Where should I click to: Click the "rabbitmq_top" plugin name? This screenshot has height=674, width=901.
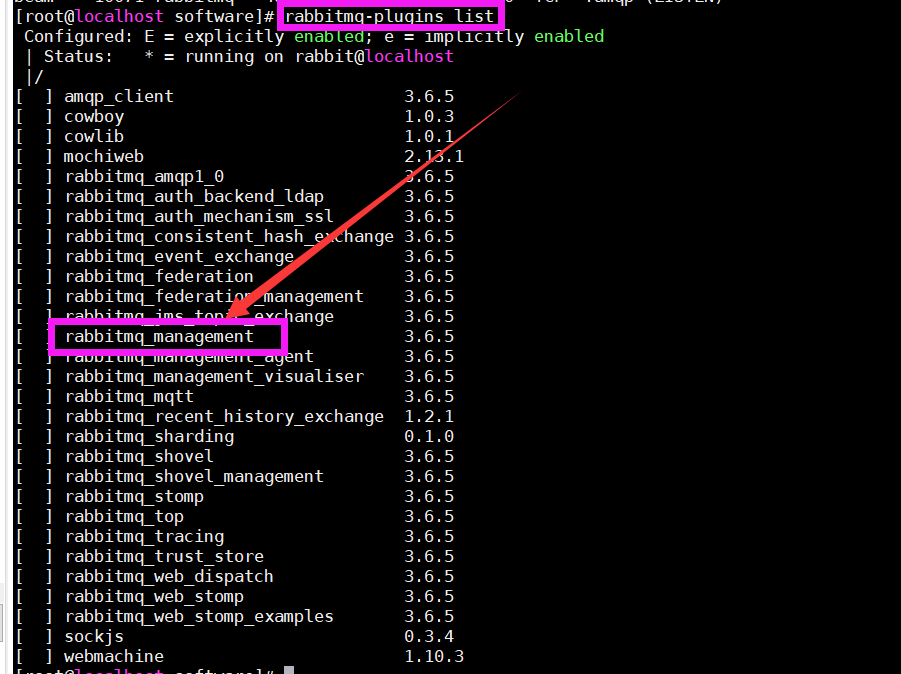[x=124, y=517]
